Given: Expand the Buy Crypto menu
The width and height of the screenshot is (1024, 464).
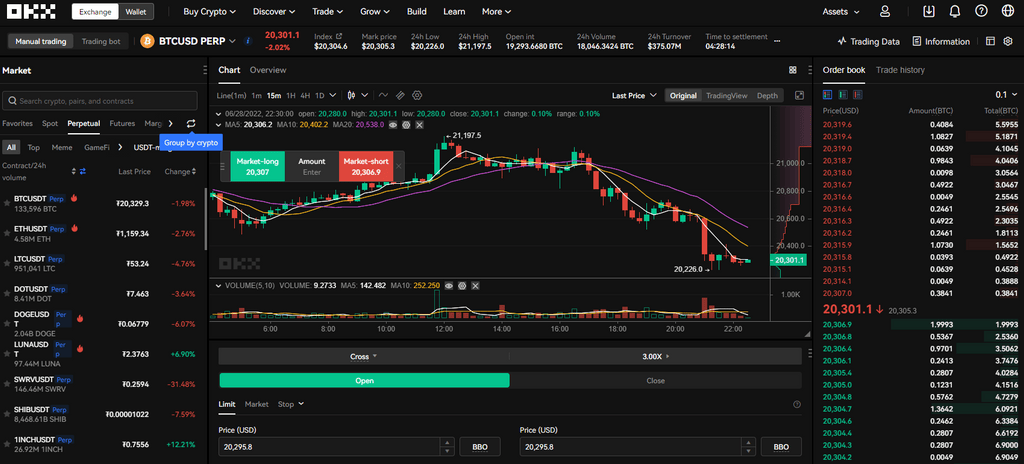Looking at the screenshot, I should [209, 11].
